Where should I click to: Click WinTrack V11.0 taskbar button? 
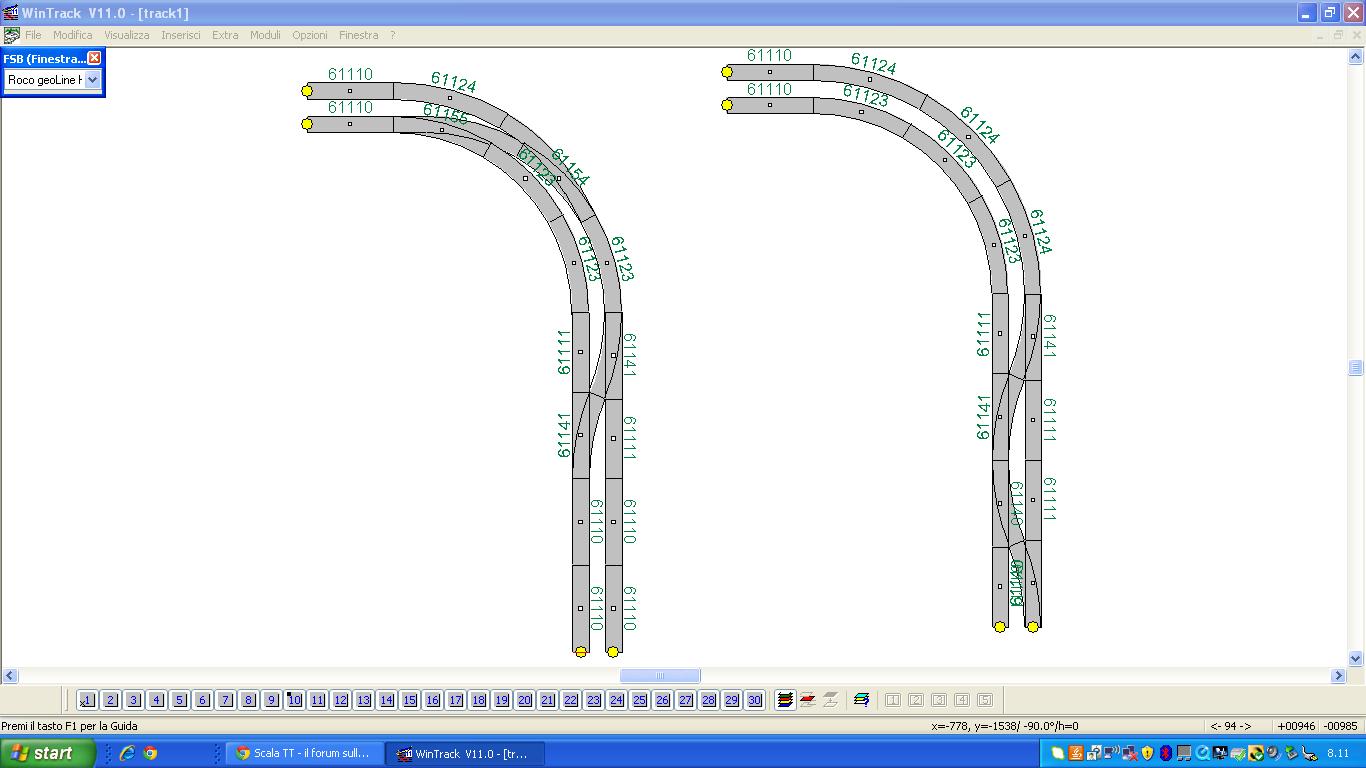tap(465, 753)
